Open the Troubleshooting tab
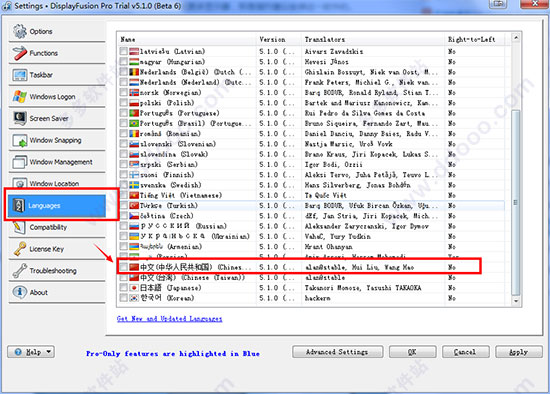The height and width of the screenshot is (394, 550). (x=57, y=271)
